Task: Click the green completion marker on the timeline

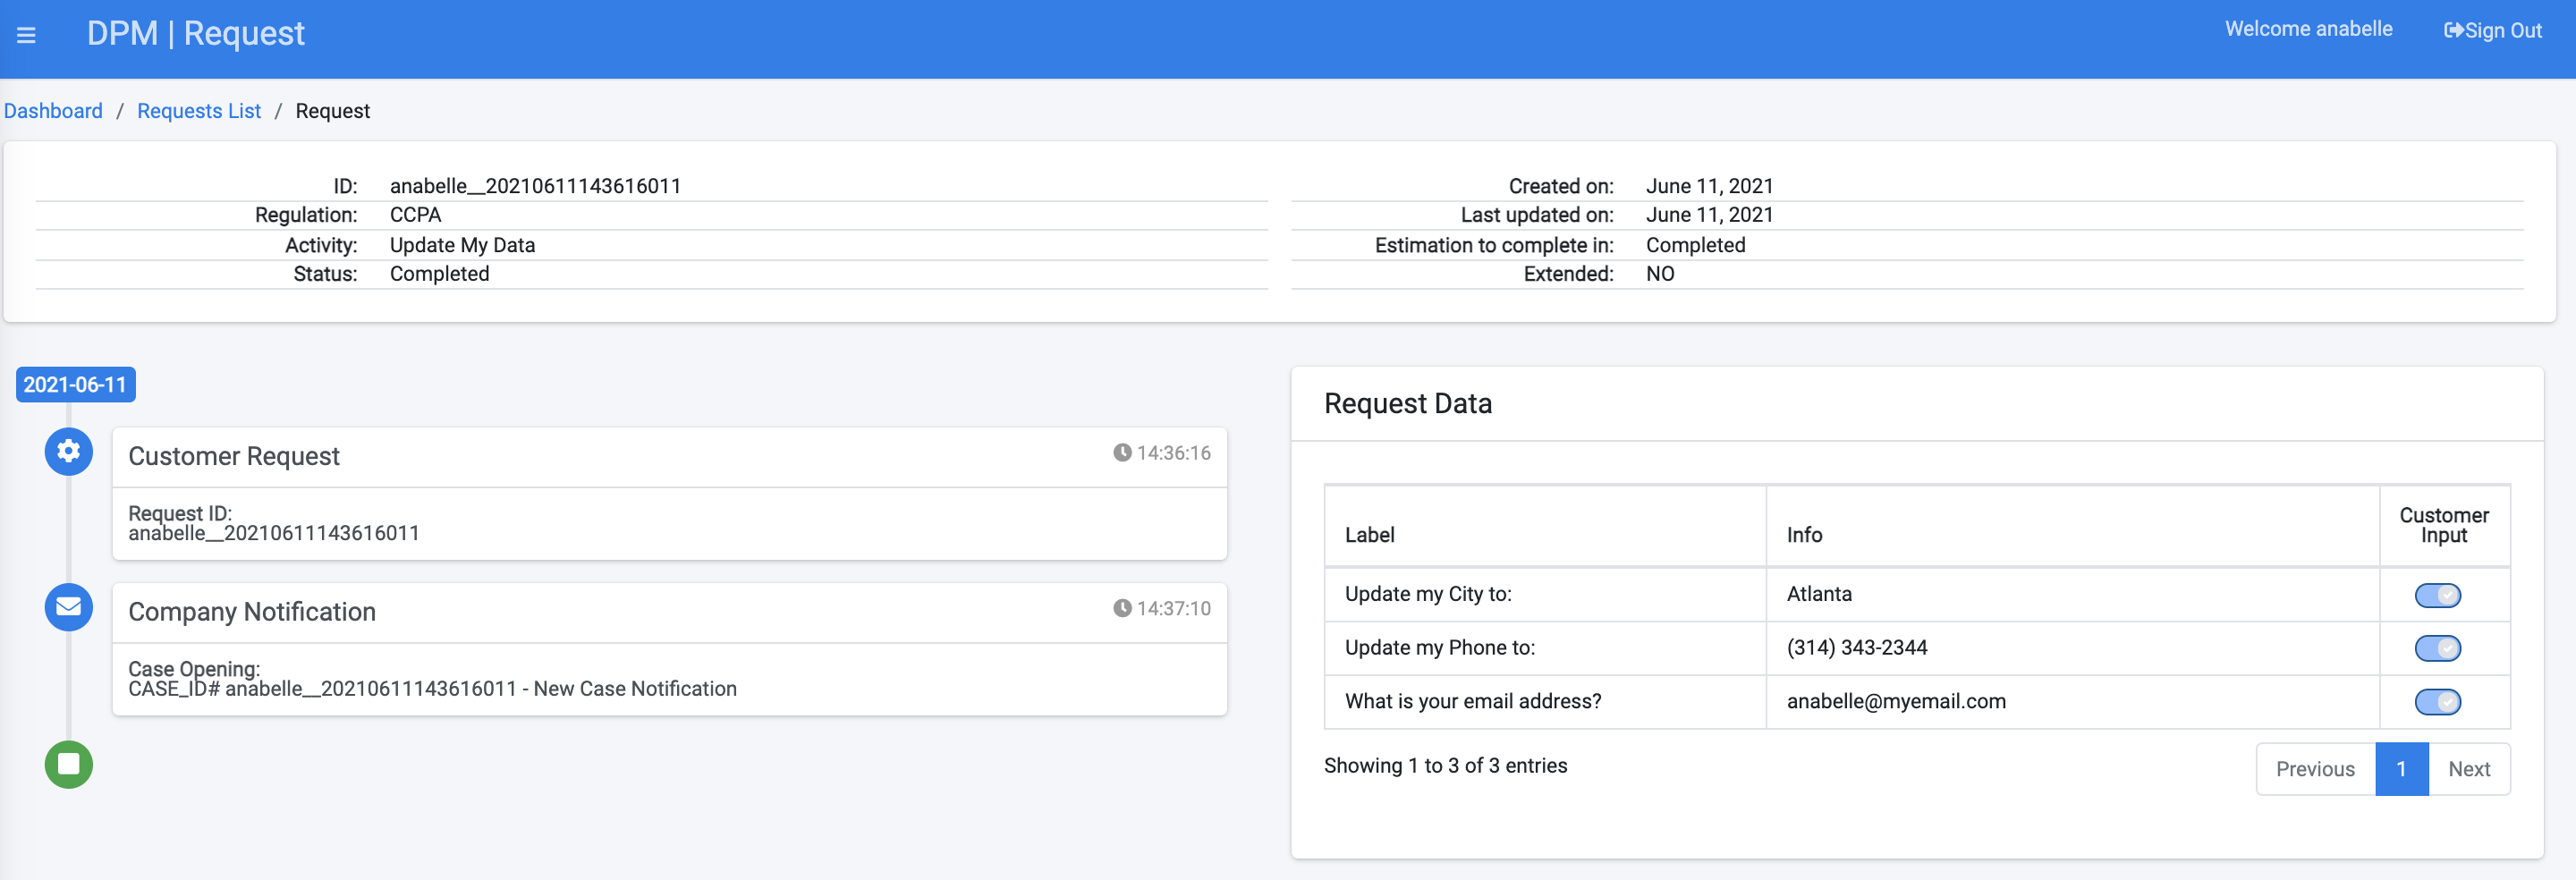Action: click(x=67, y=765)
